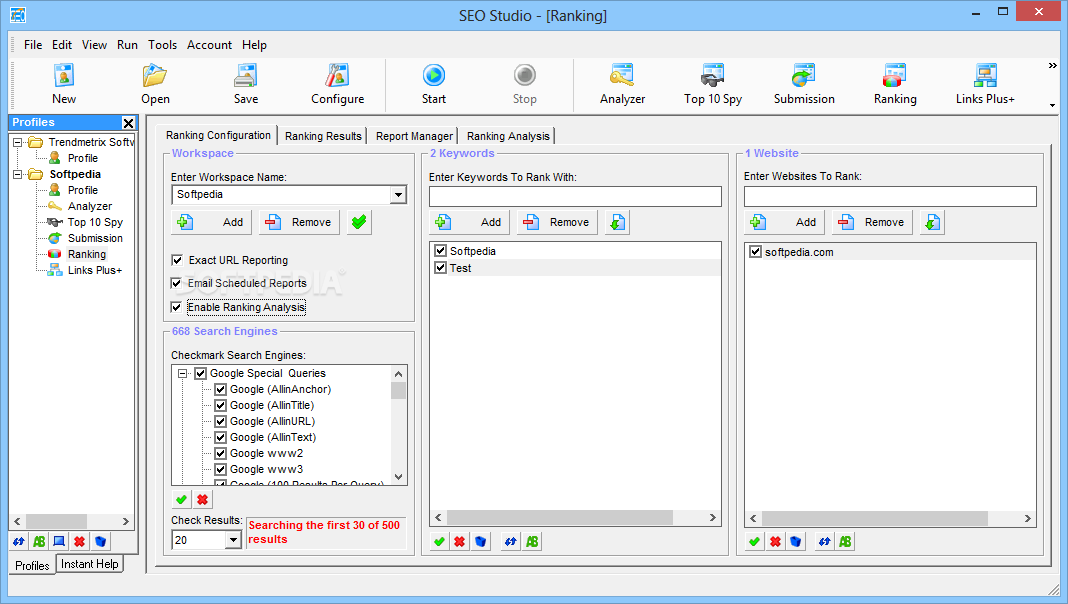Click Remove in the Keywords section
1068x604 pixels.
pyautogui.click(x=556, y=222)
